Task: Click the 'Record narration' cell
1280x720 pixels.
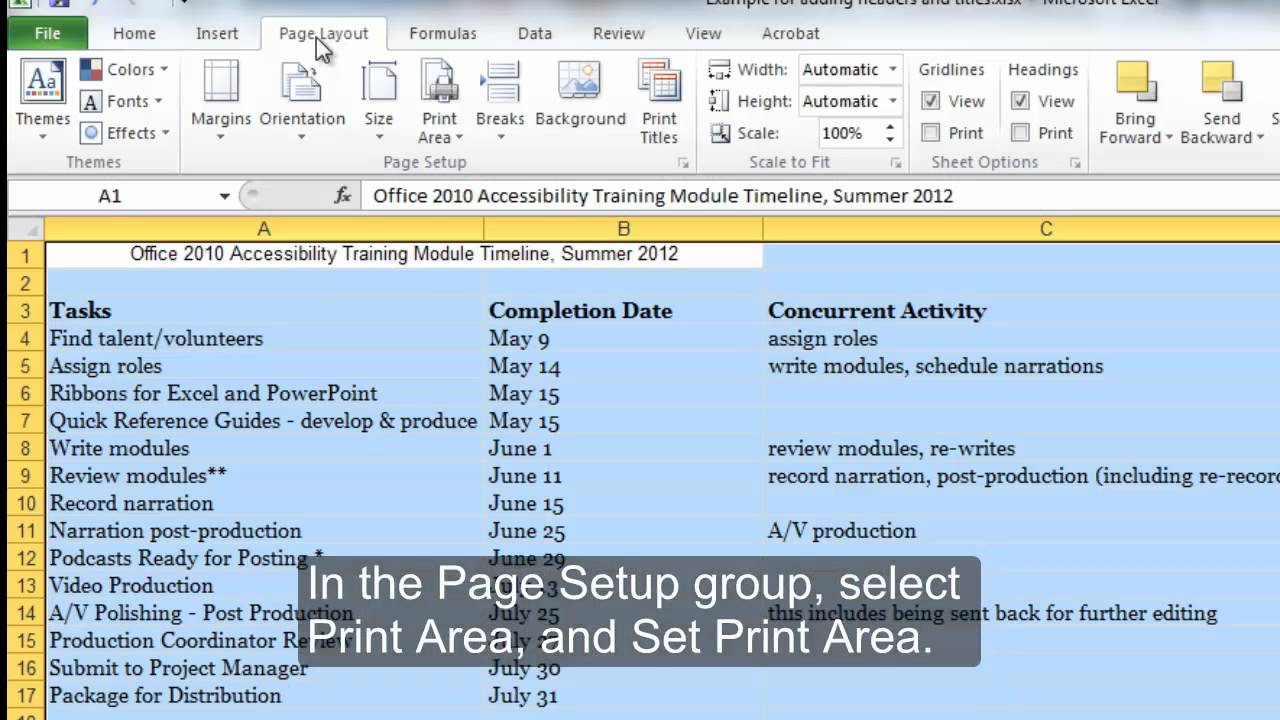Action: [264, 503]
